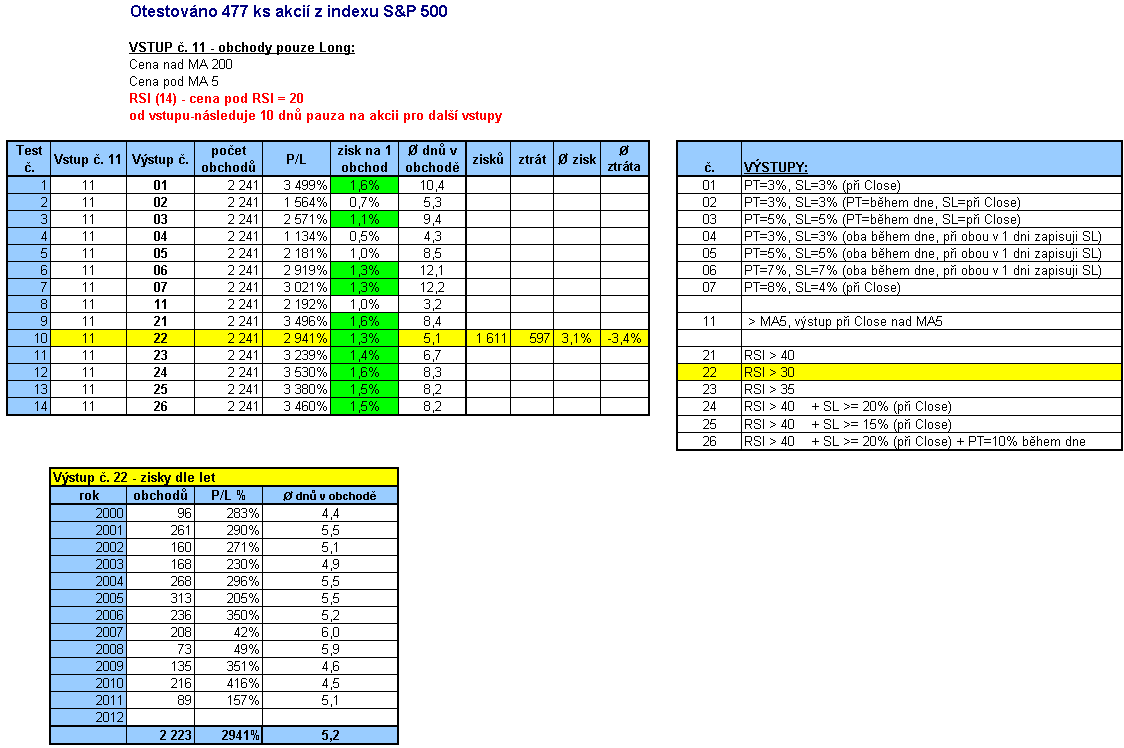
Task: Select P/L cell '3 499%'
Action: (x=296, y=185)
